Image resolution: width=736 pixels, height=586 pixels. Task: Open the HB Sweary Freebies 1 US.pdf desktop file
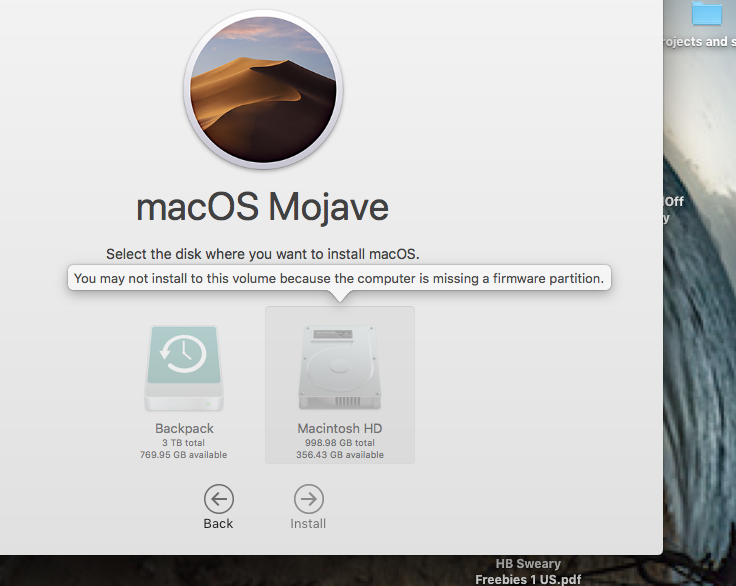528,571
